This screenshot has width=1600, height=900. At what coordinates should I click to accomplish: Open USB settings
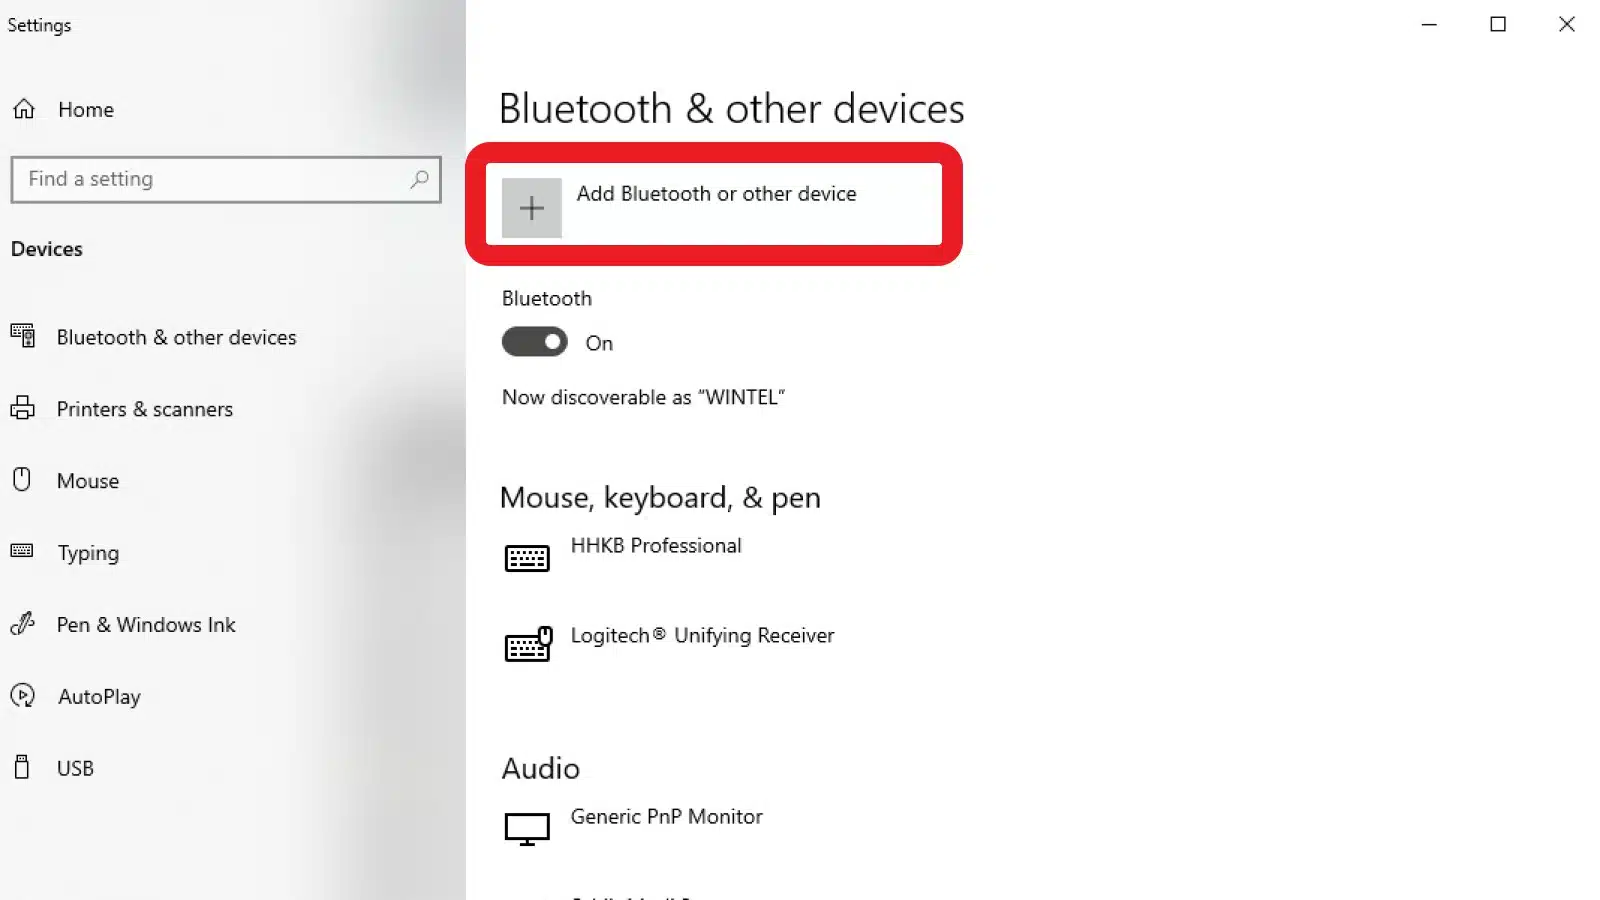[75, 768]
